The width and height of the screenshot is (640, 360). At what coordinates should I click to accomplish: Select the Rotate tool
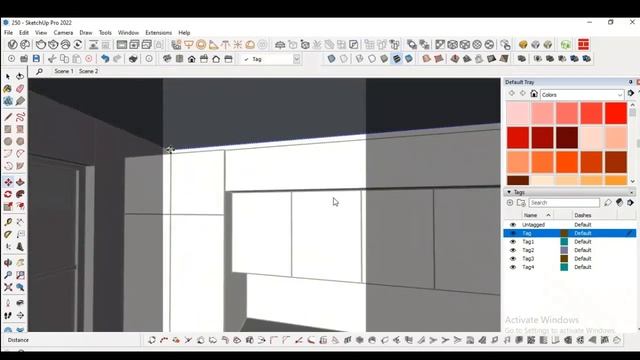[x=8, y=194]
